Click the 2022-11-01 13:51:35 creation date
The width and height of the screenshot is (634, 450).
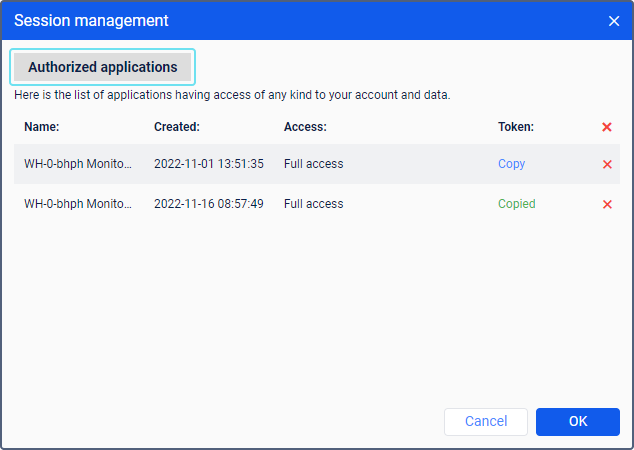[209, 164]
